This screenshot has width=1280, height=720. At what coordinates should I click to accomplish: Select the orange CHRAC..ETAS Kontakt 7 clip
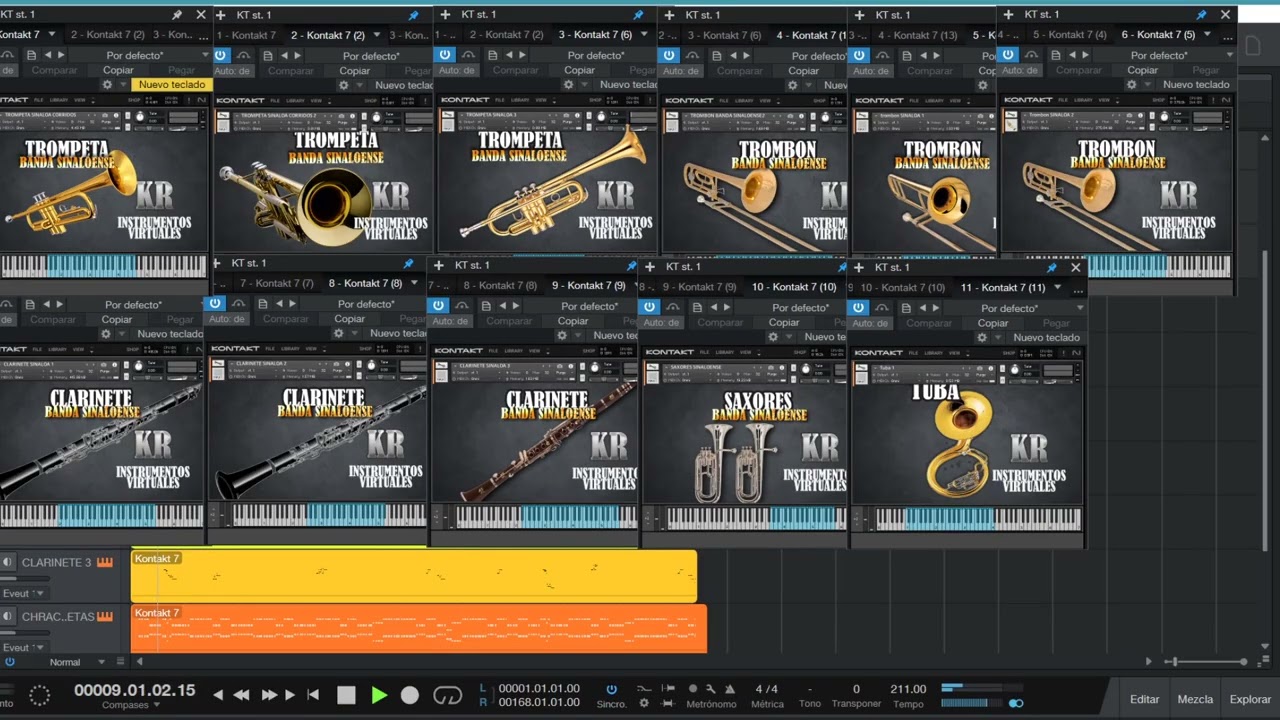(x=419, y=629)
